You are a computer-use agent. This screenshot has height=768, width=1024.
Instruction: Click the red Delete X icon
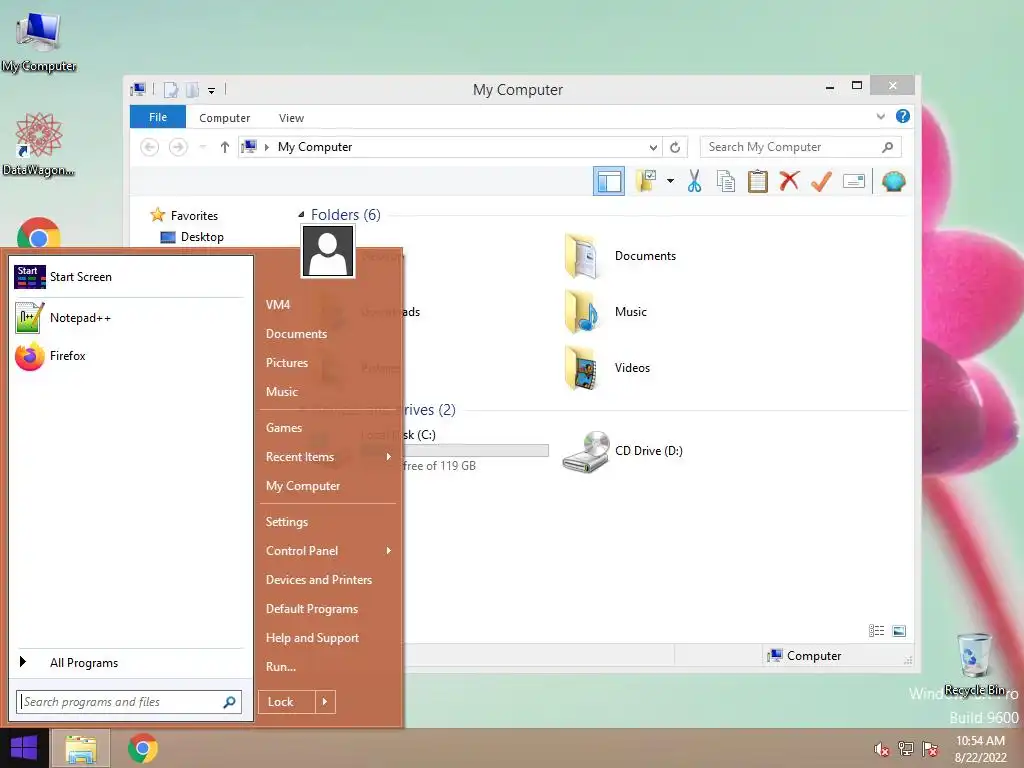coord(789,181)
